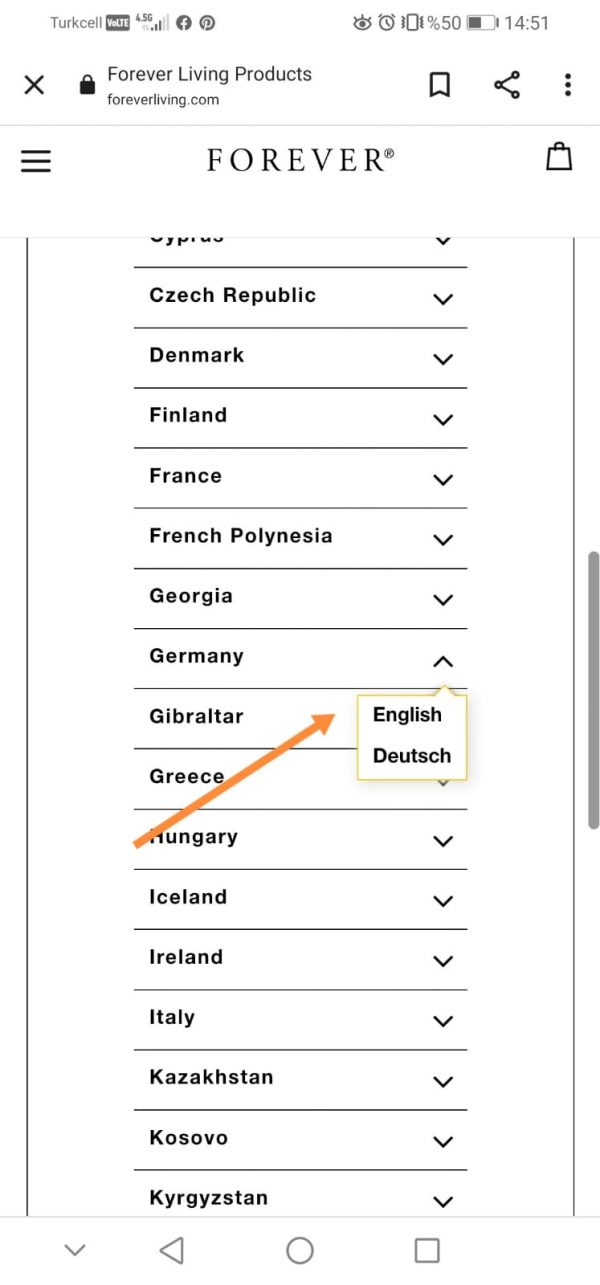
Task: Open the hamburger navigation menu
Action: coord(36,161)
